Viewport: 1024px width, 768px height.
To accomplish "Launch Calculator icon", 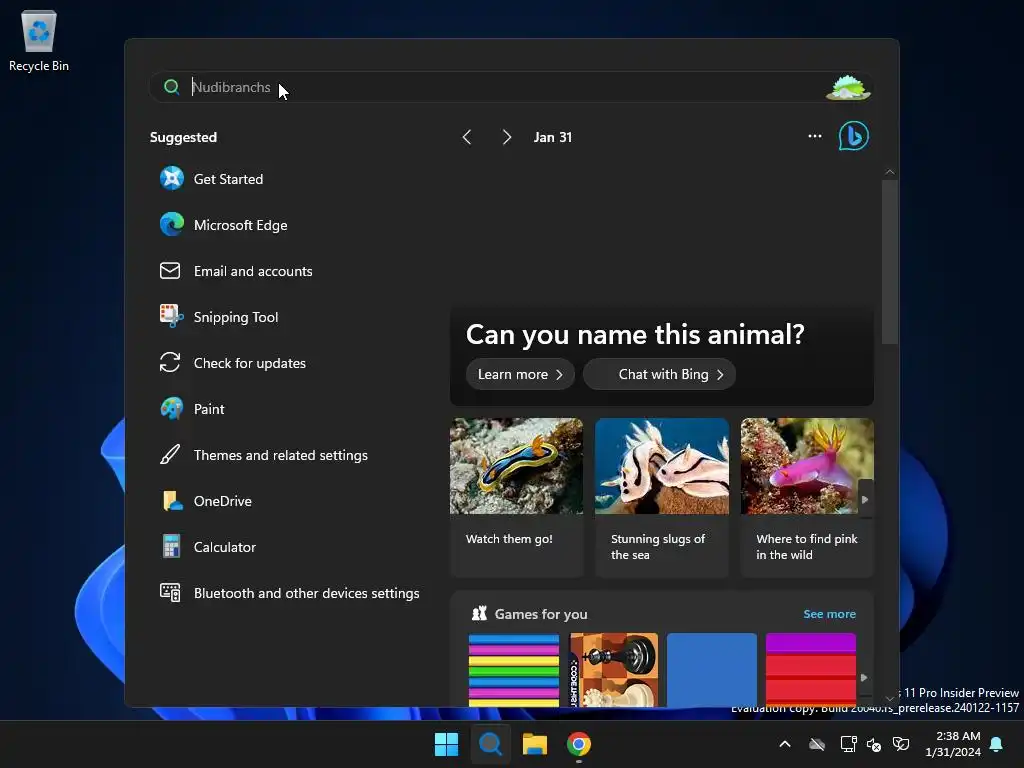I will click(x=171, y=547).
